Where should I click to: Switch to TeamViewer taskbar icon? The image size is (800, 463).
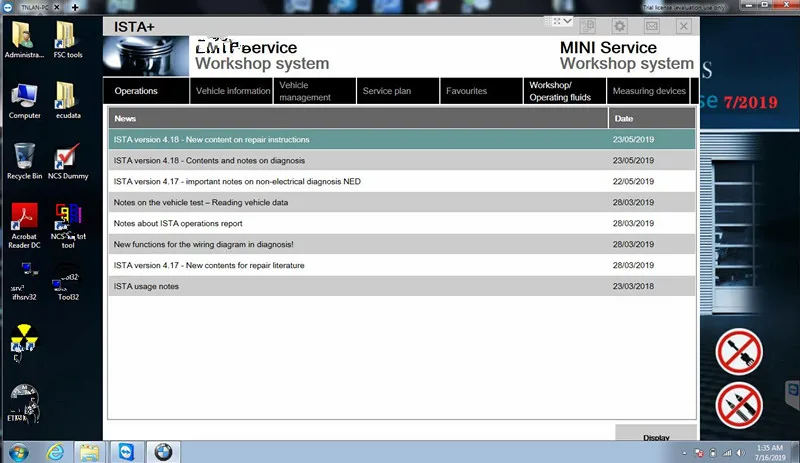126,452
